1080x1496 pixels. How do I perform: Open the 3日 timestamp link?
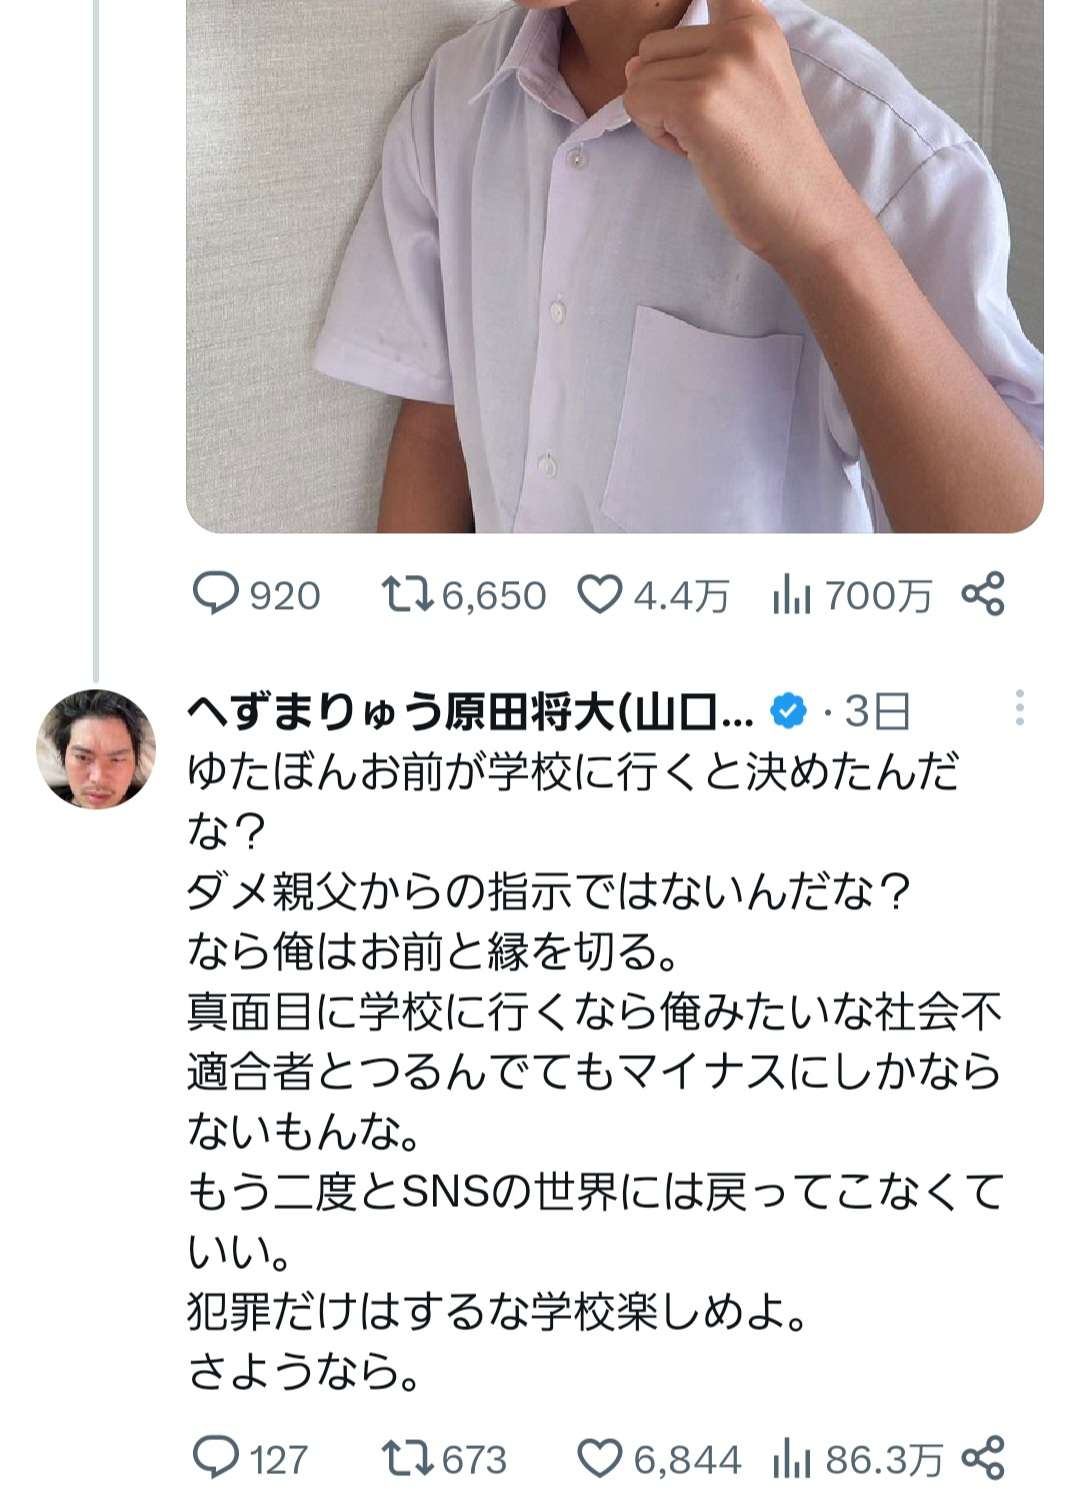(x=878, y=712)
